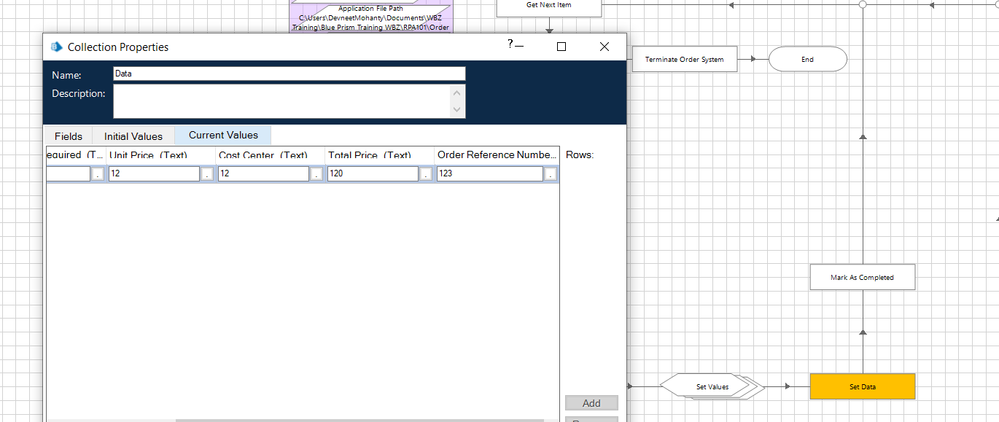The width and height of the screenshot is (999, 422).
Task: Edit the Total Price value 120
Action: tap(373, 173)
